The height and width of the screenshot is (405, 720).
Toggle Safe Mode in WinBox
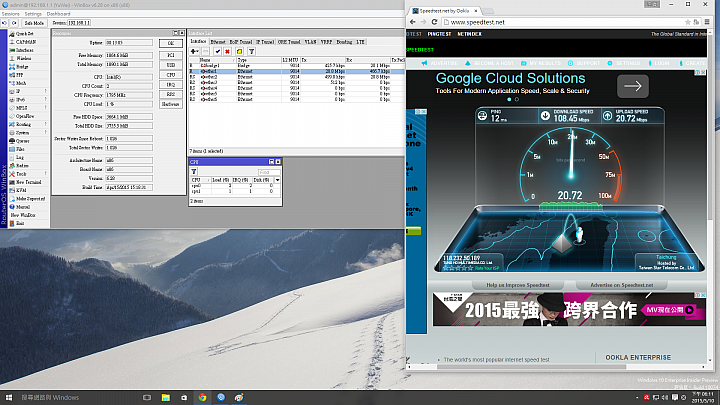(34, 22)
